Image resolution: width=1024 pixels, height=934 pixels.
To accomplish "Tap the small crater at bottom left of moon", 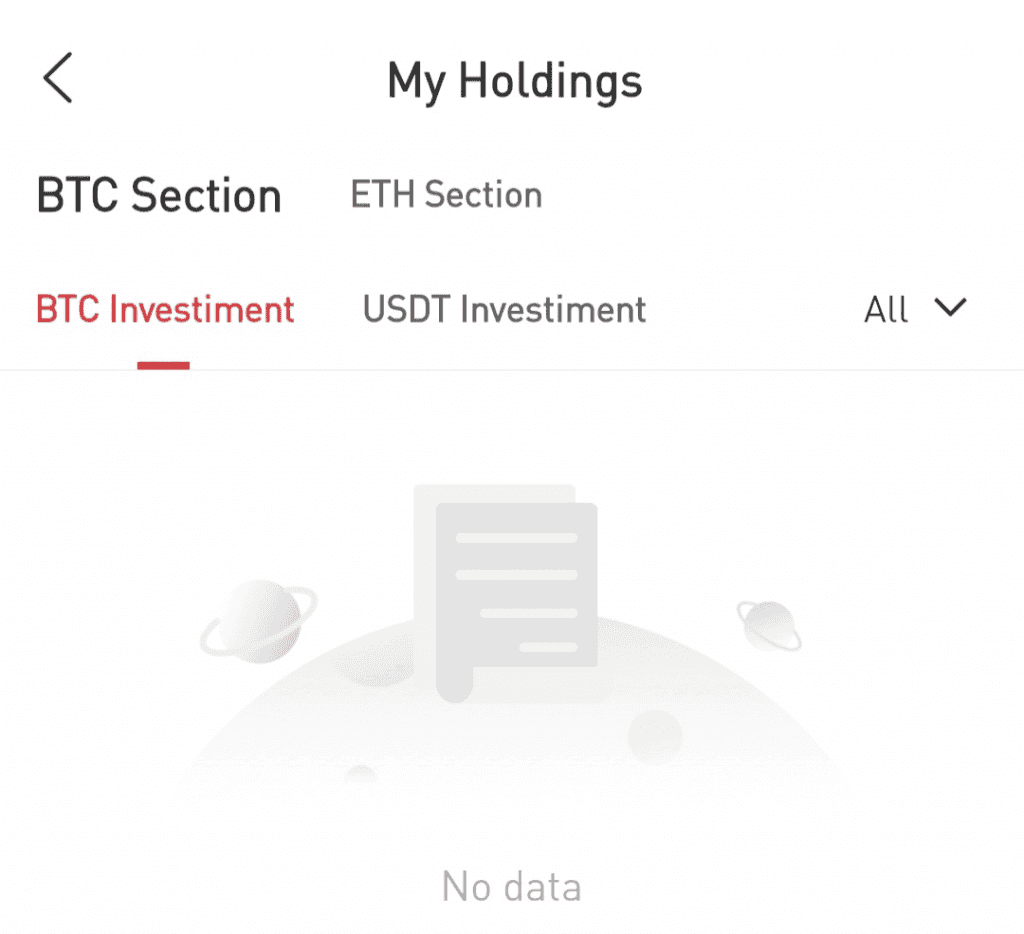I will click(x=360, y=775).
